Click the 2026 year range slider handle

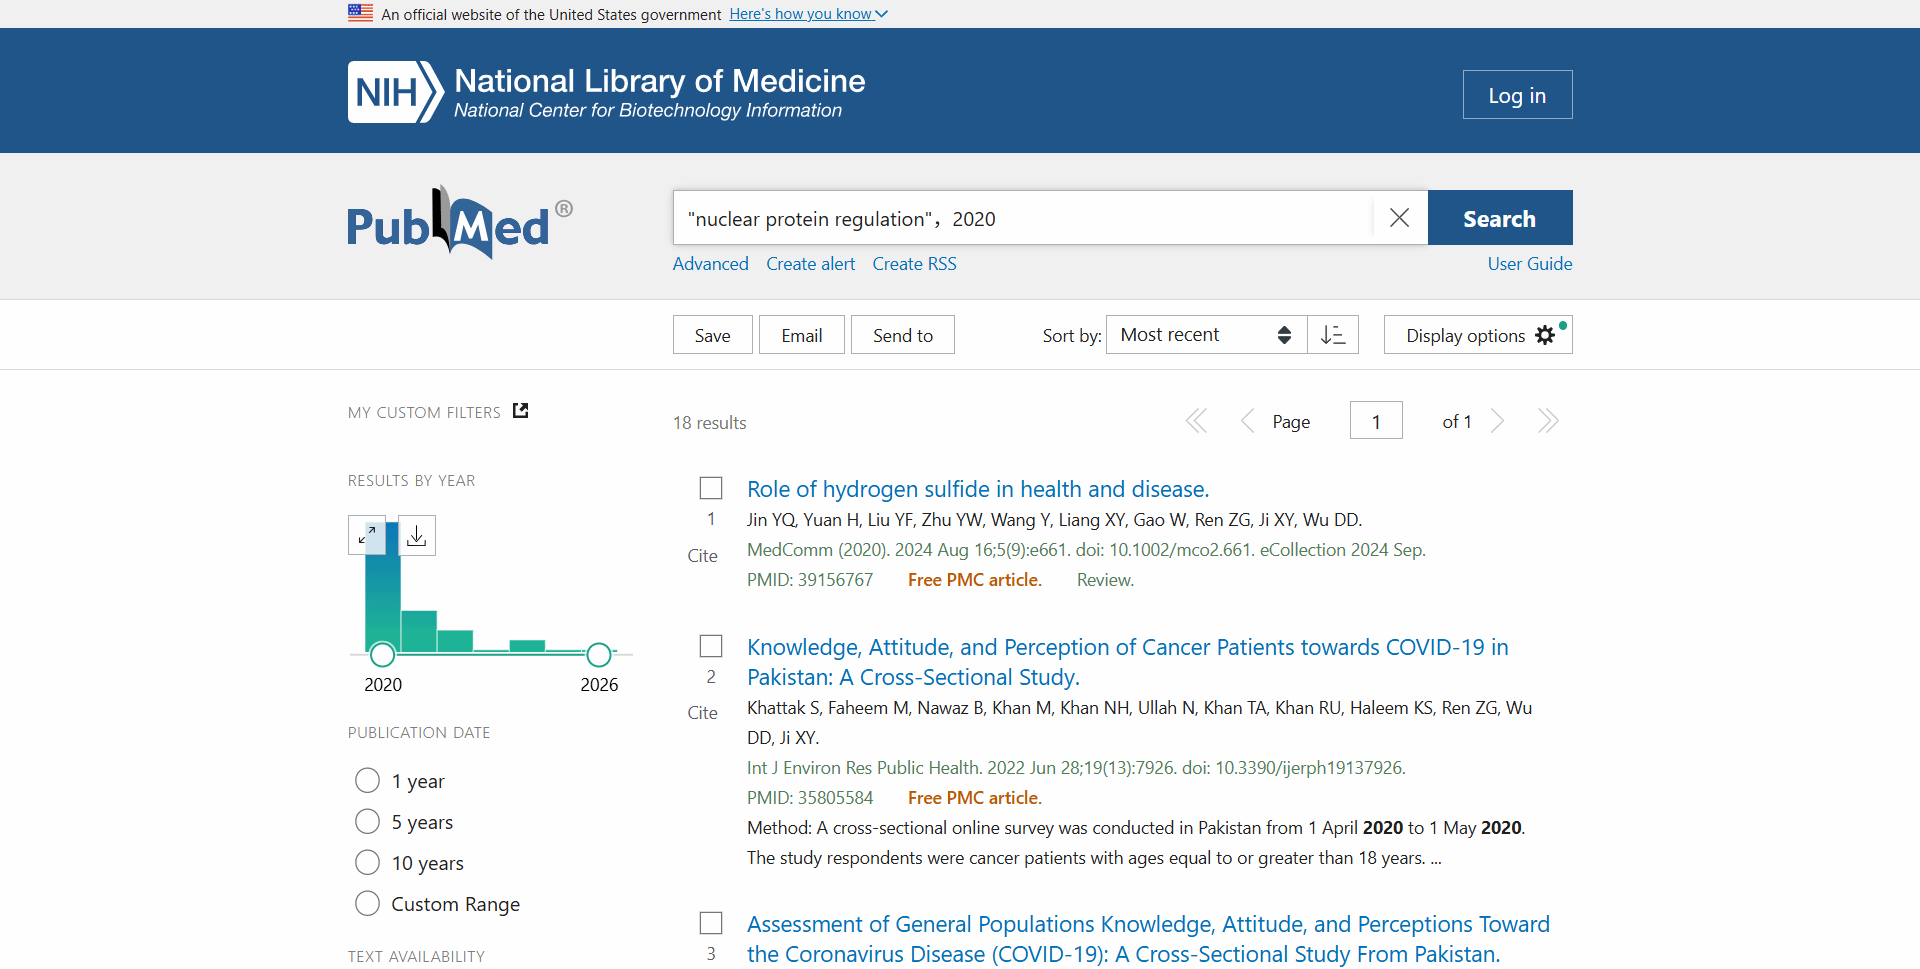599,655
